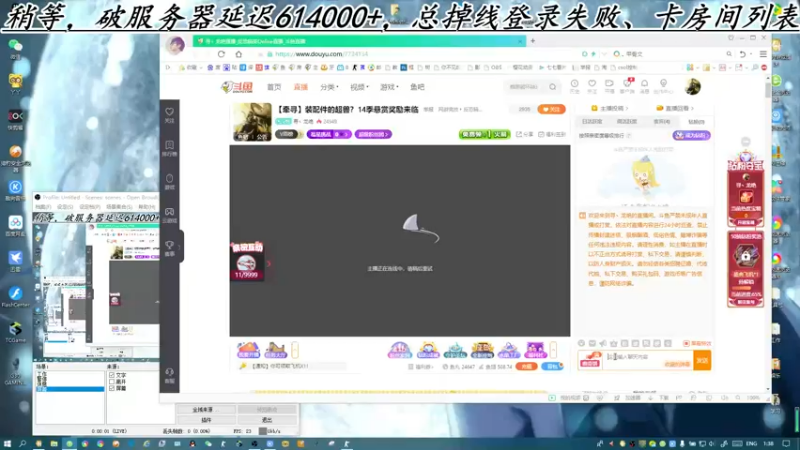Expand the red arrow beside the 11/9999 widget
Viewport: 800px width, 450px height.
pos(269,264)
